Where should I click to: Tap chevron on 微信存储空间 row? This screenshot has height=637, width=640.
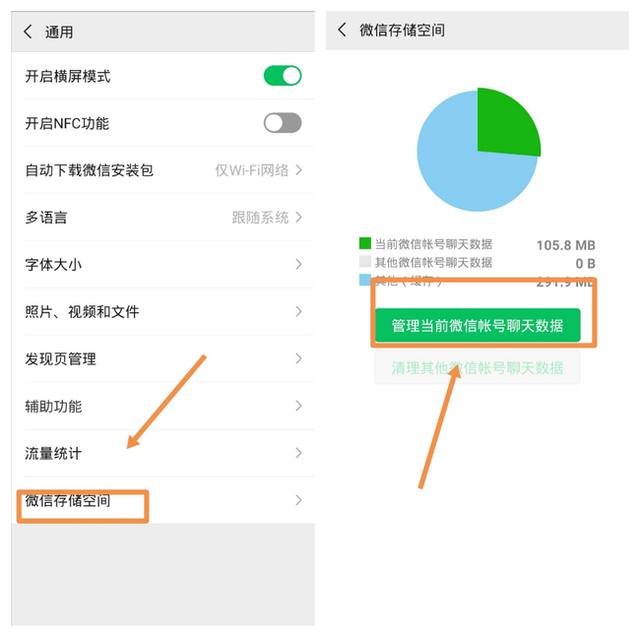pyautogui.click(x=299, y=500)
